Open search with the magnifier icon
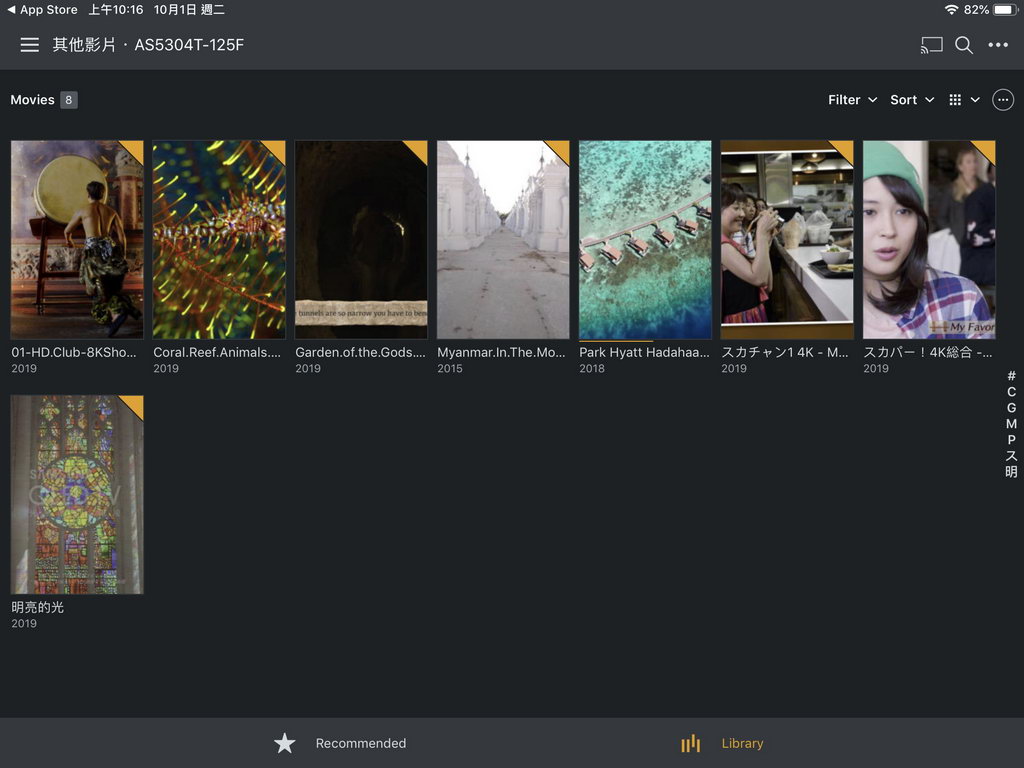This screenshot has height=768, width=1024. point(964,45)
